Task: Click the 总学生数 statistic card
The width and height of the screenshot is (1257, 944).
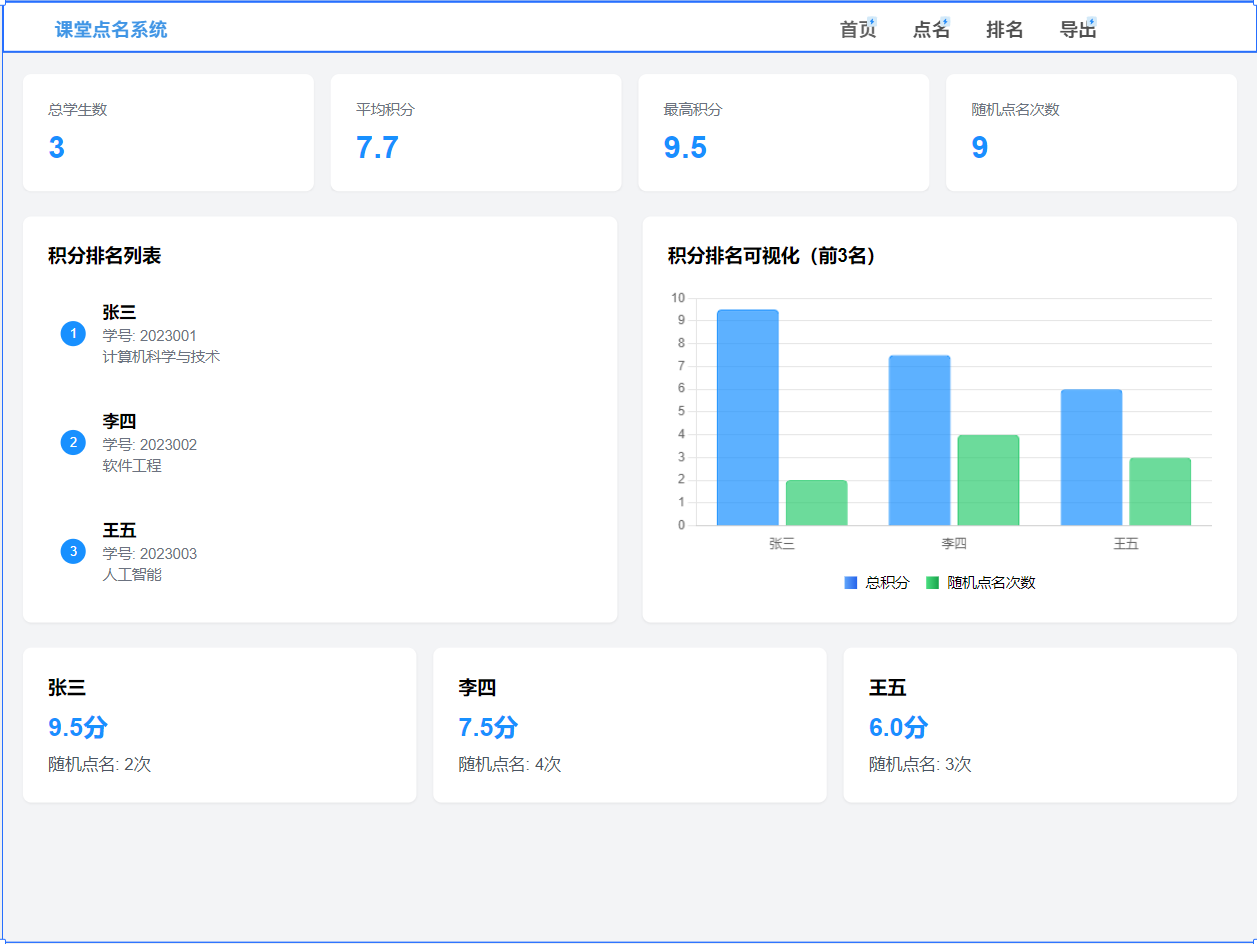Action: click(167, 131)
